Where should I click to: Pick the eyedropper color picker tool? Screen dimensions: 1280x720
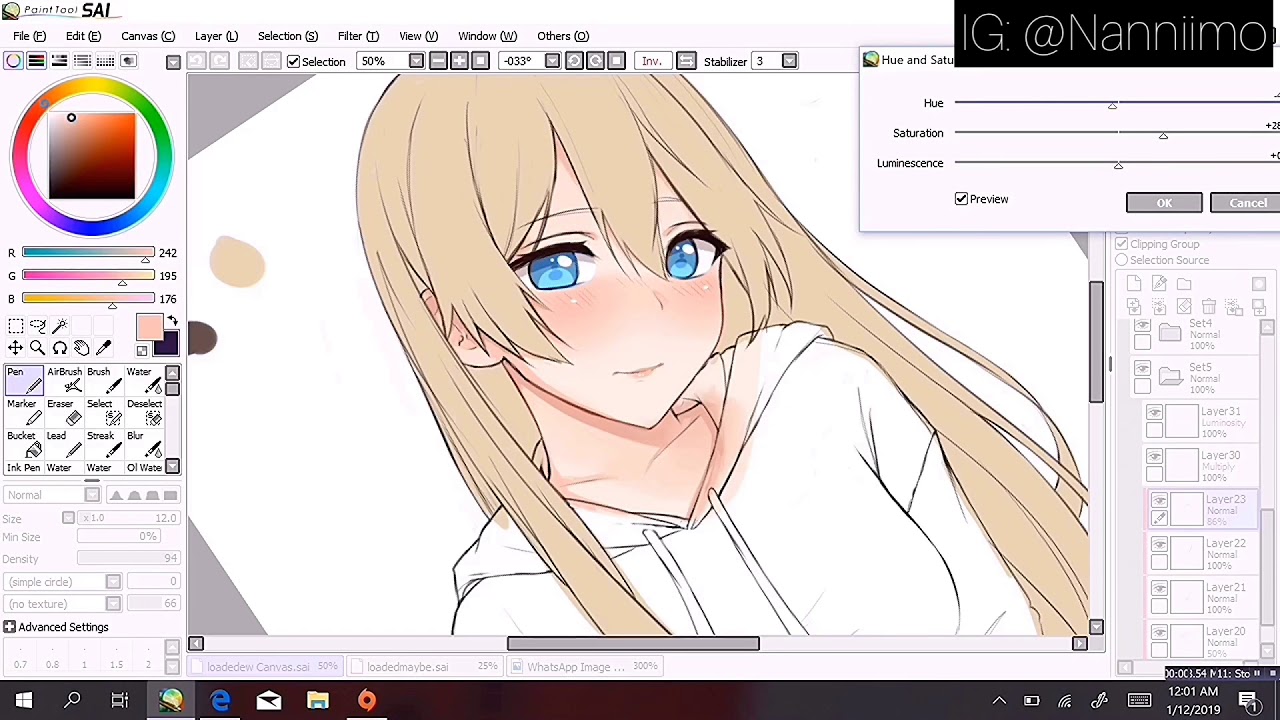pyautogui.click(x=103, y=348)
